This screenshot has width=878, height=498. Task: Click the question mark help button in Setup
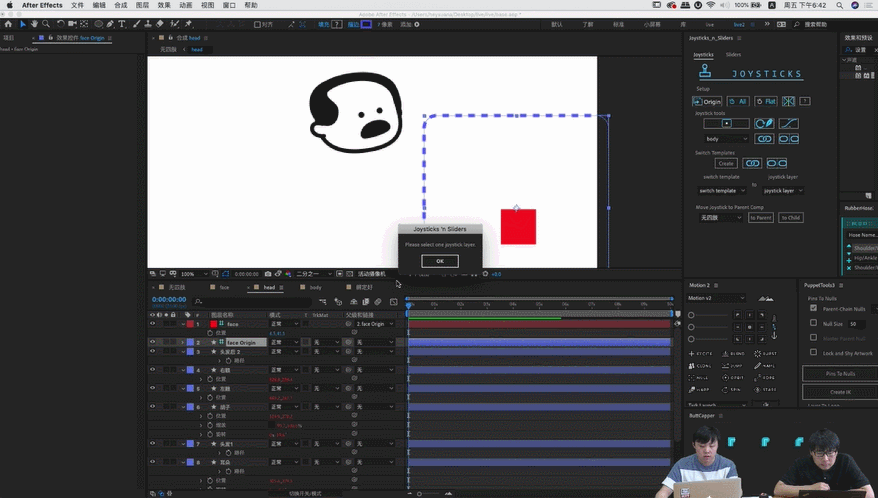click(805, 101)
